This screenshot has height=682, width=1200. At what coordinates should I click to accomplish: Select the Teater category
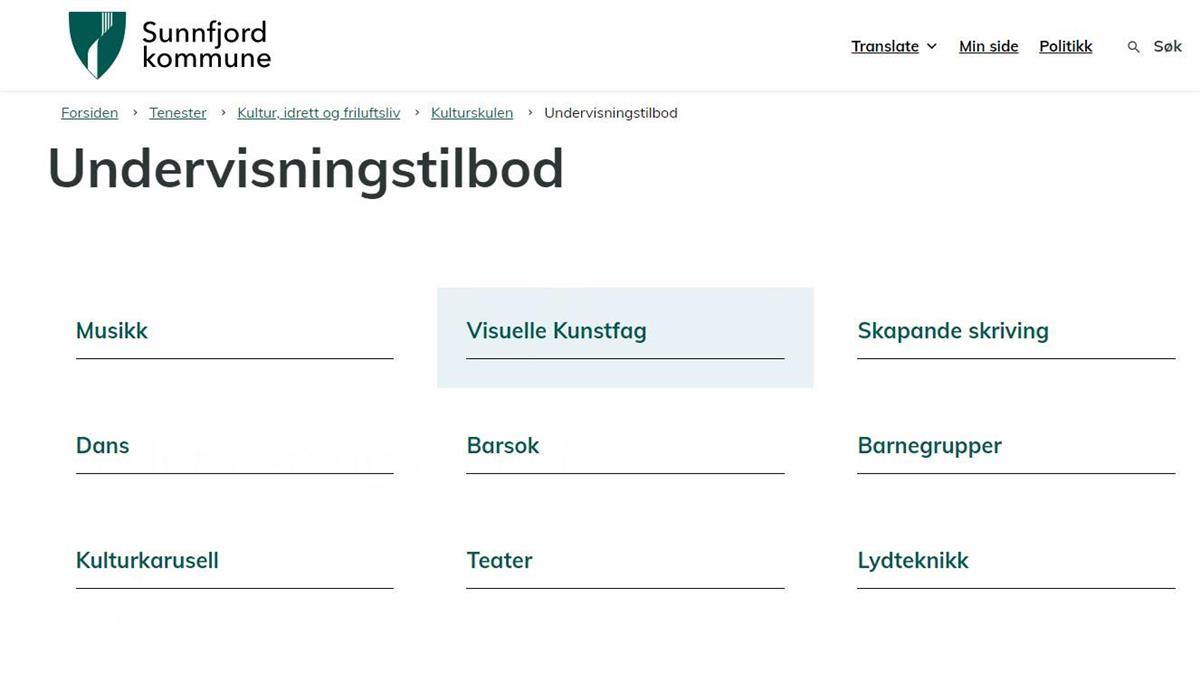pyautogui.click(x=499, y=561)
